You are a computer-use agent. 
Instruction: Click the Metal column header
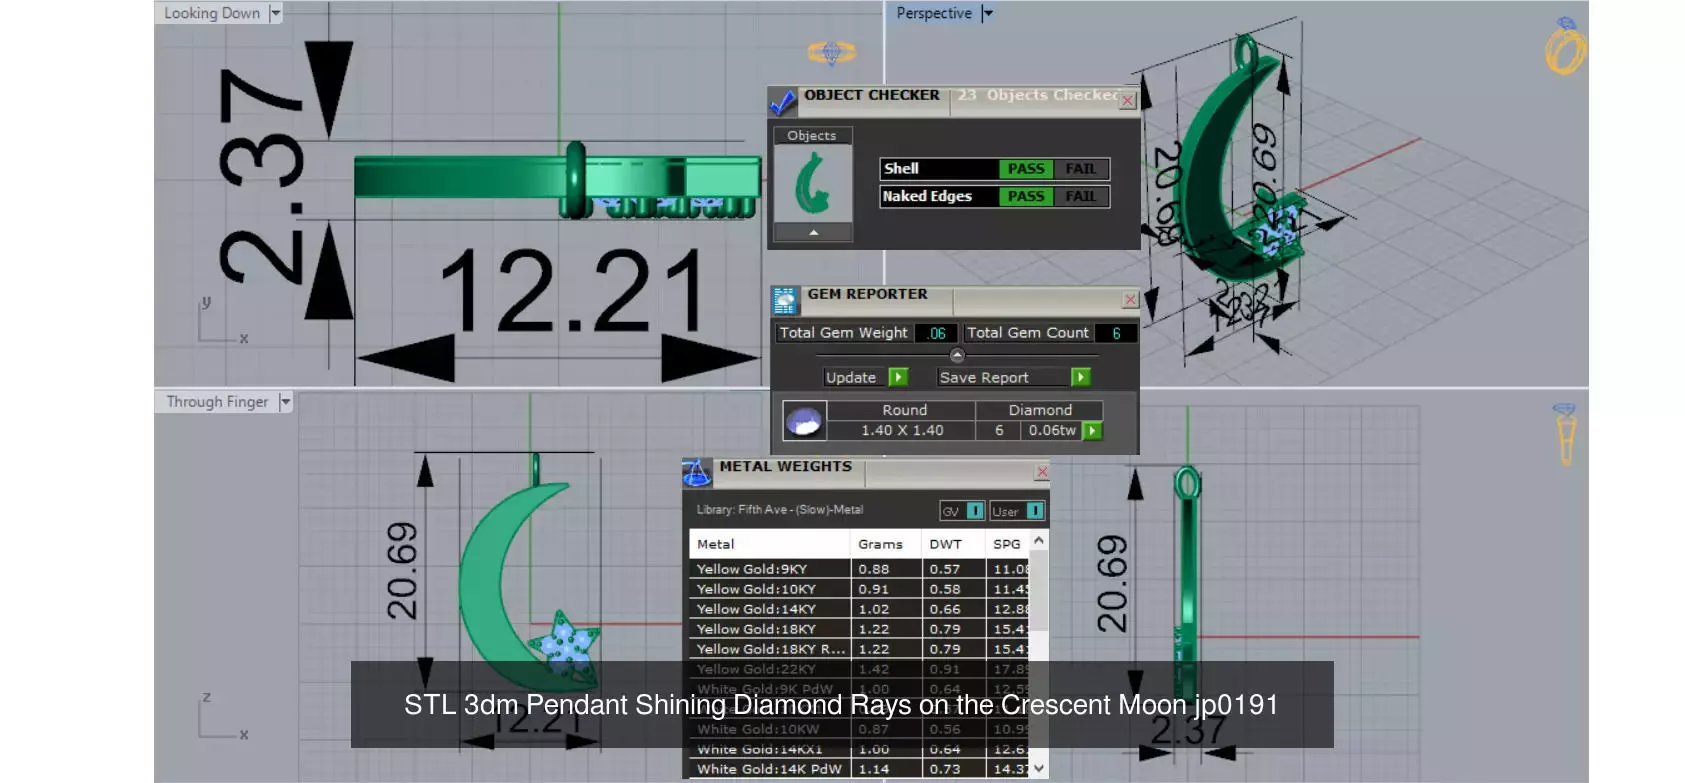coord(770,544)
